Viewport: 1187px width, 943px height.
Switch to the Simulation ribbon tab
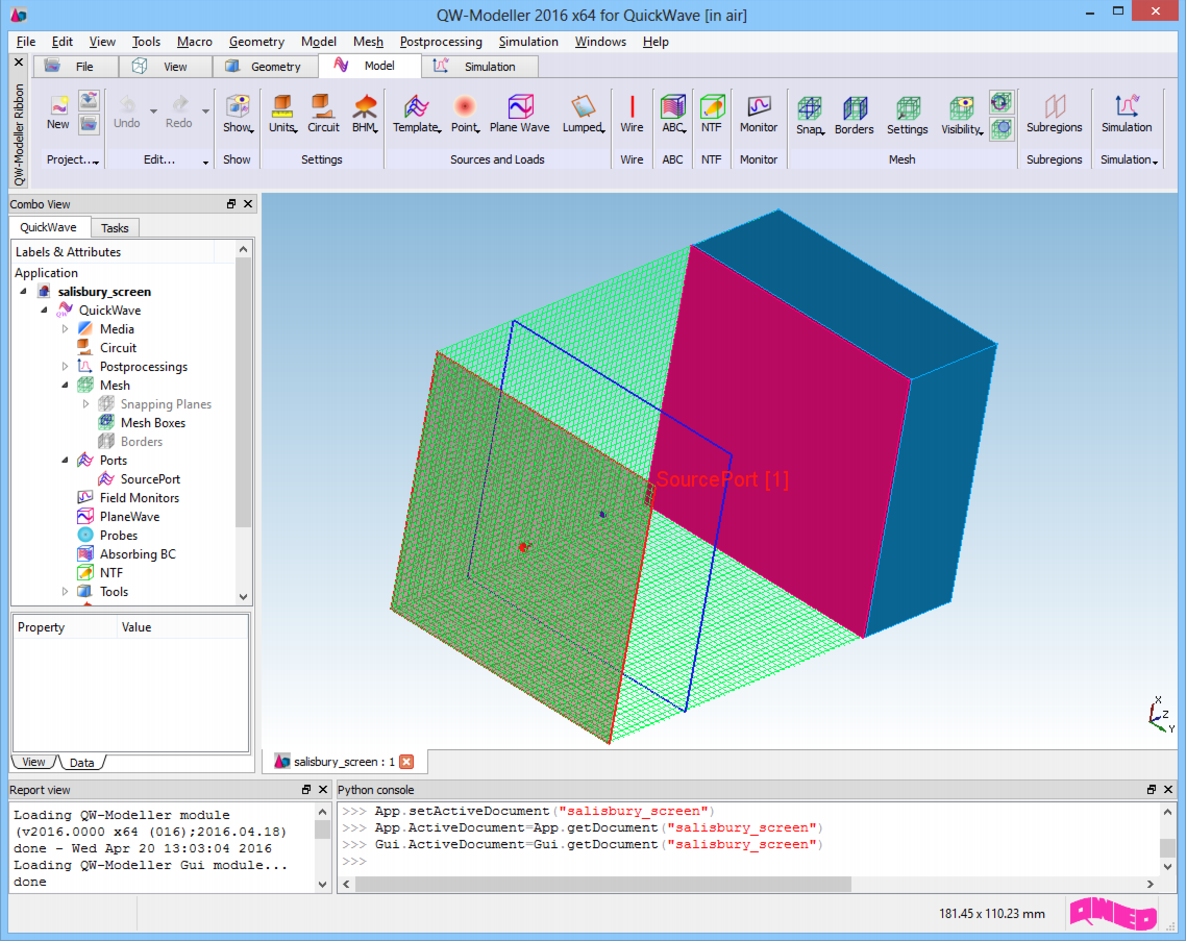[479, 67]
